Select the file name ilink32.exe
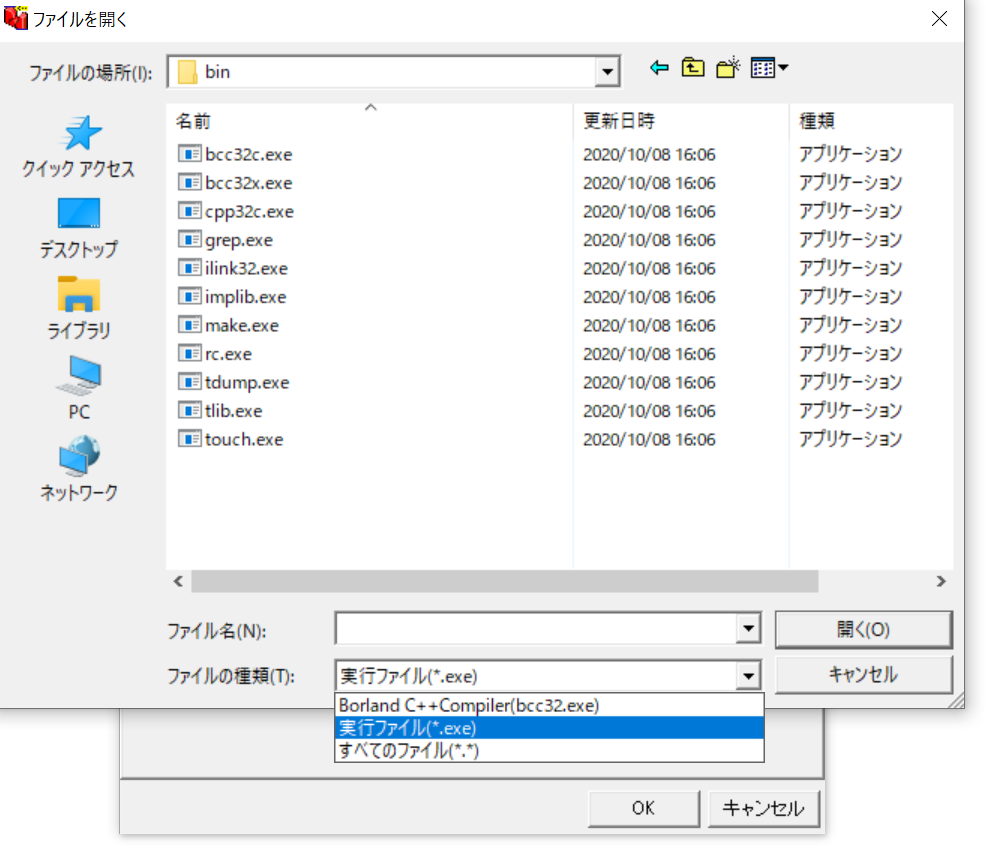This screenshot has height=860, width=986. 246,268
